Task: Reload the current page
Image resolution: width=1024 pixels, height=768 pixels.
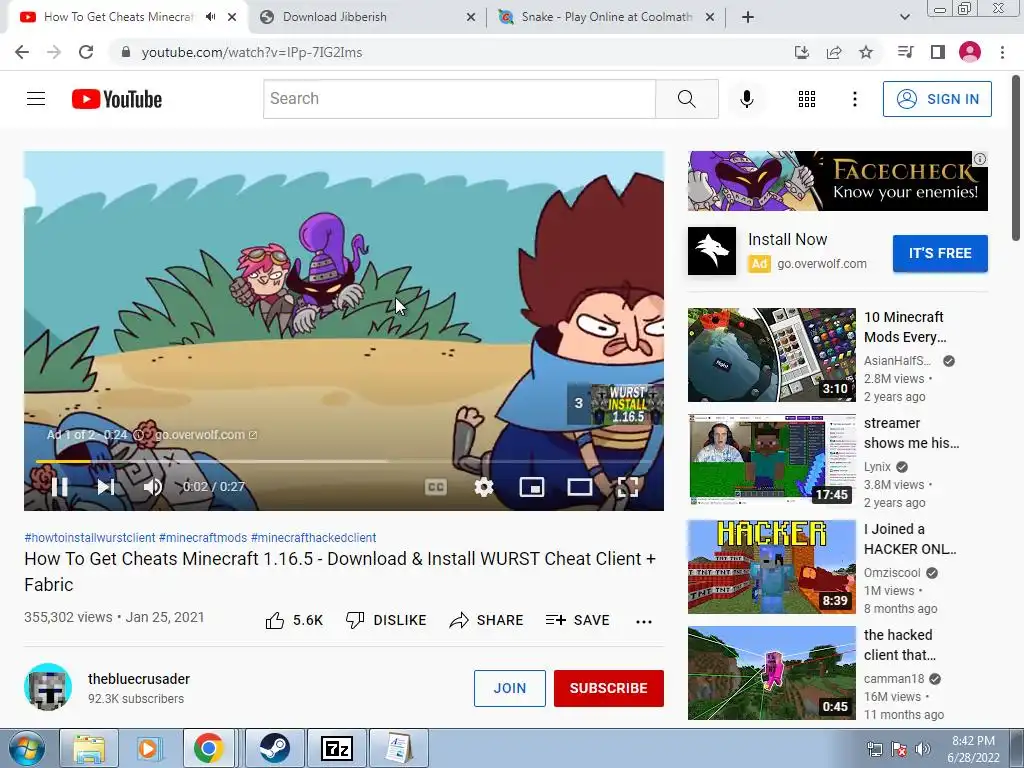Action: coord(86,52)
